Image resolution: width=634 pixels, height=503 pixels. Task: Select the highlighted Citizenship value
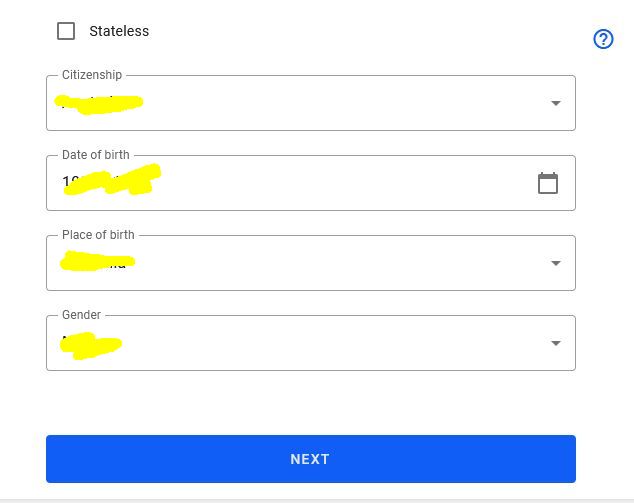[99, 104]
